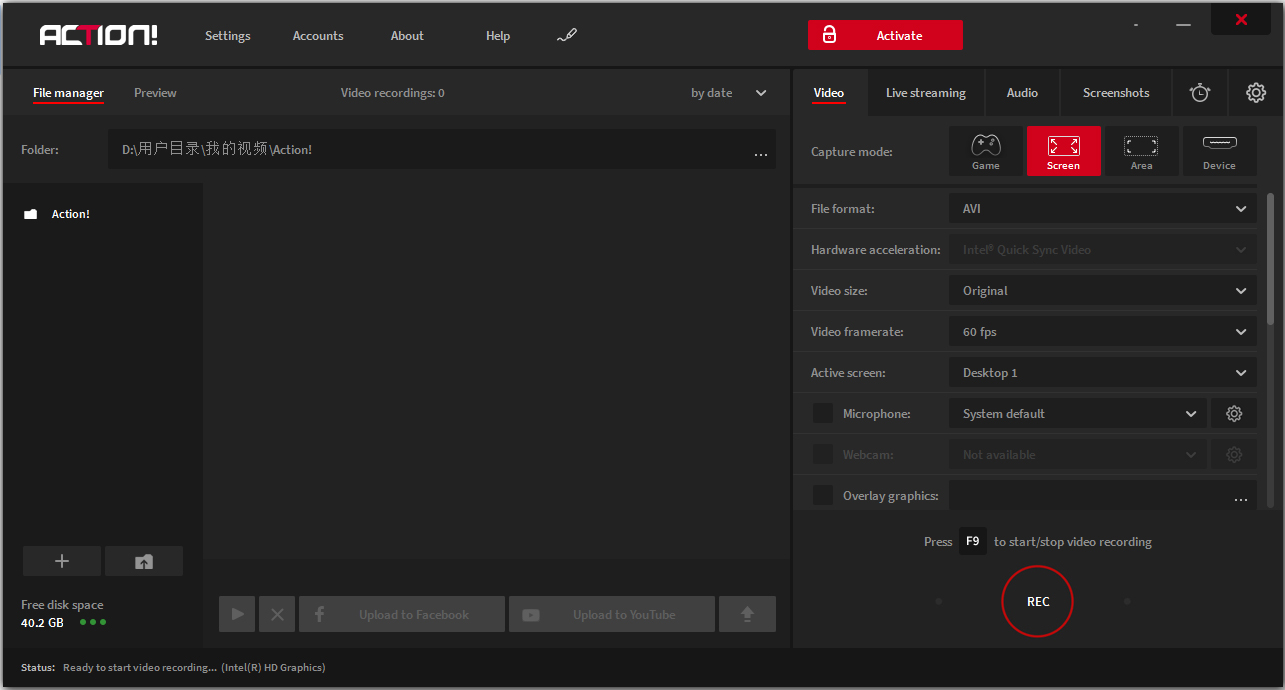Image resolution: width=1285 pixels, height=690 pixels.
Task: Click the red Activate button
Action: (x=885, y=35)
